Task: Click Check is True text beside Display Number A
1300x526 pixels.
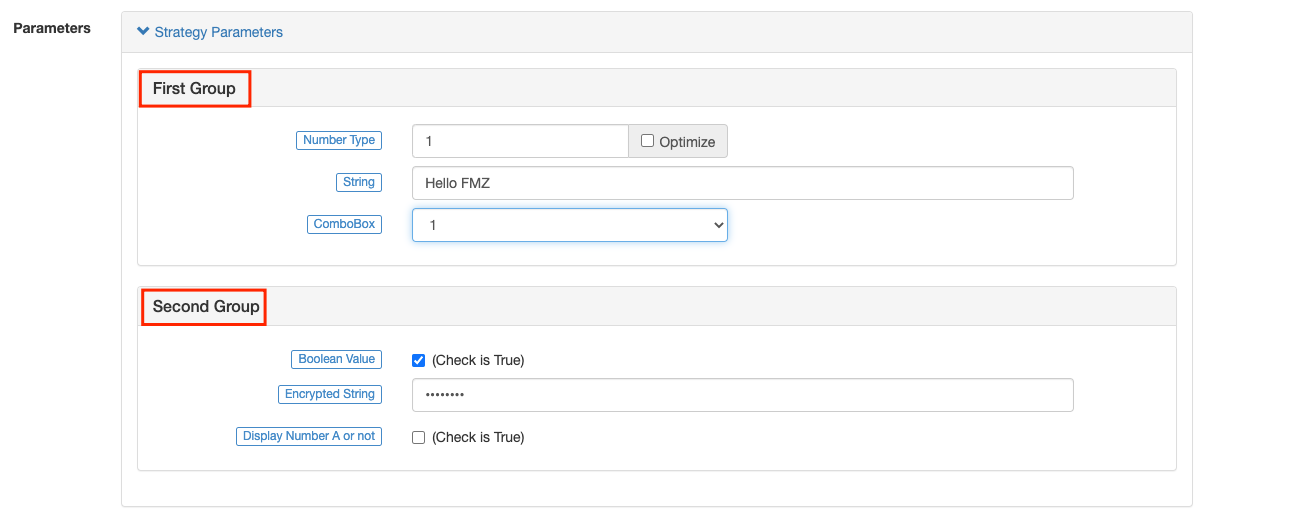Action: pyautogui.click(x=478, y=437)
